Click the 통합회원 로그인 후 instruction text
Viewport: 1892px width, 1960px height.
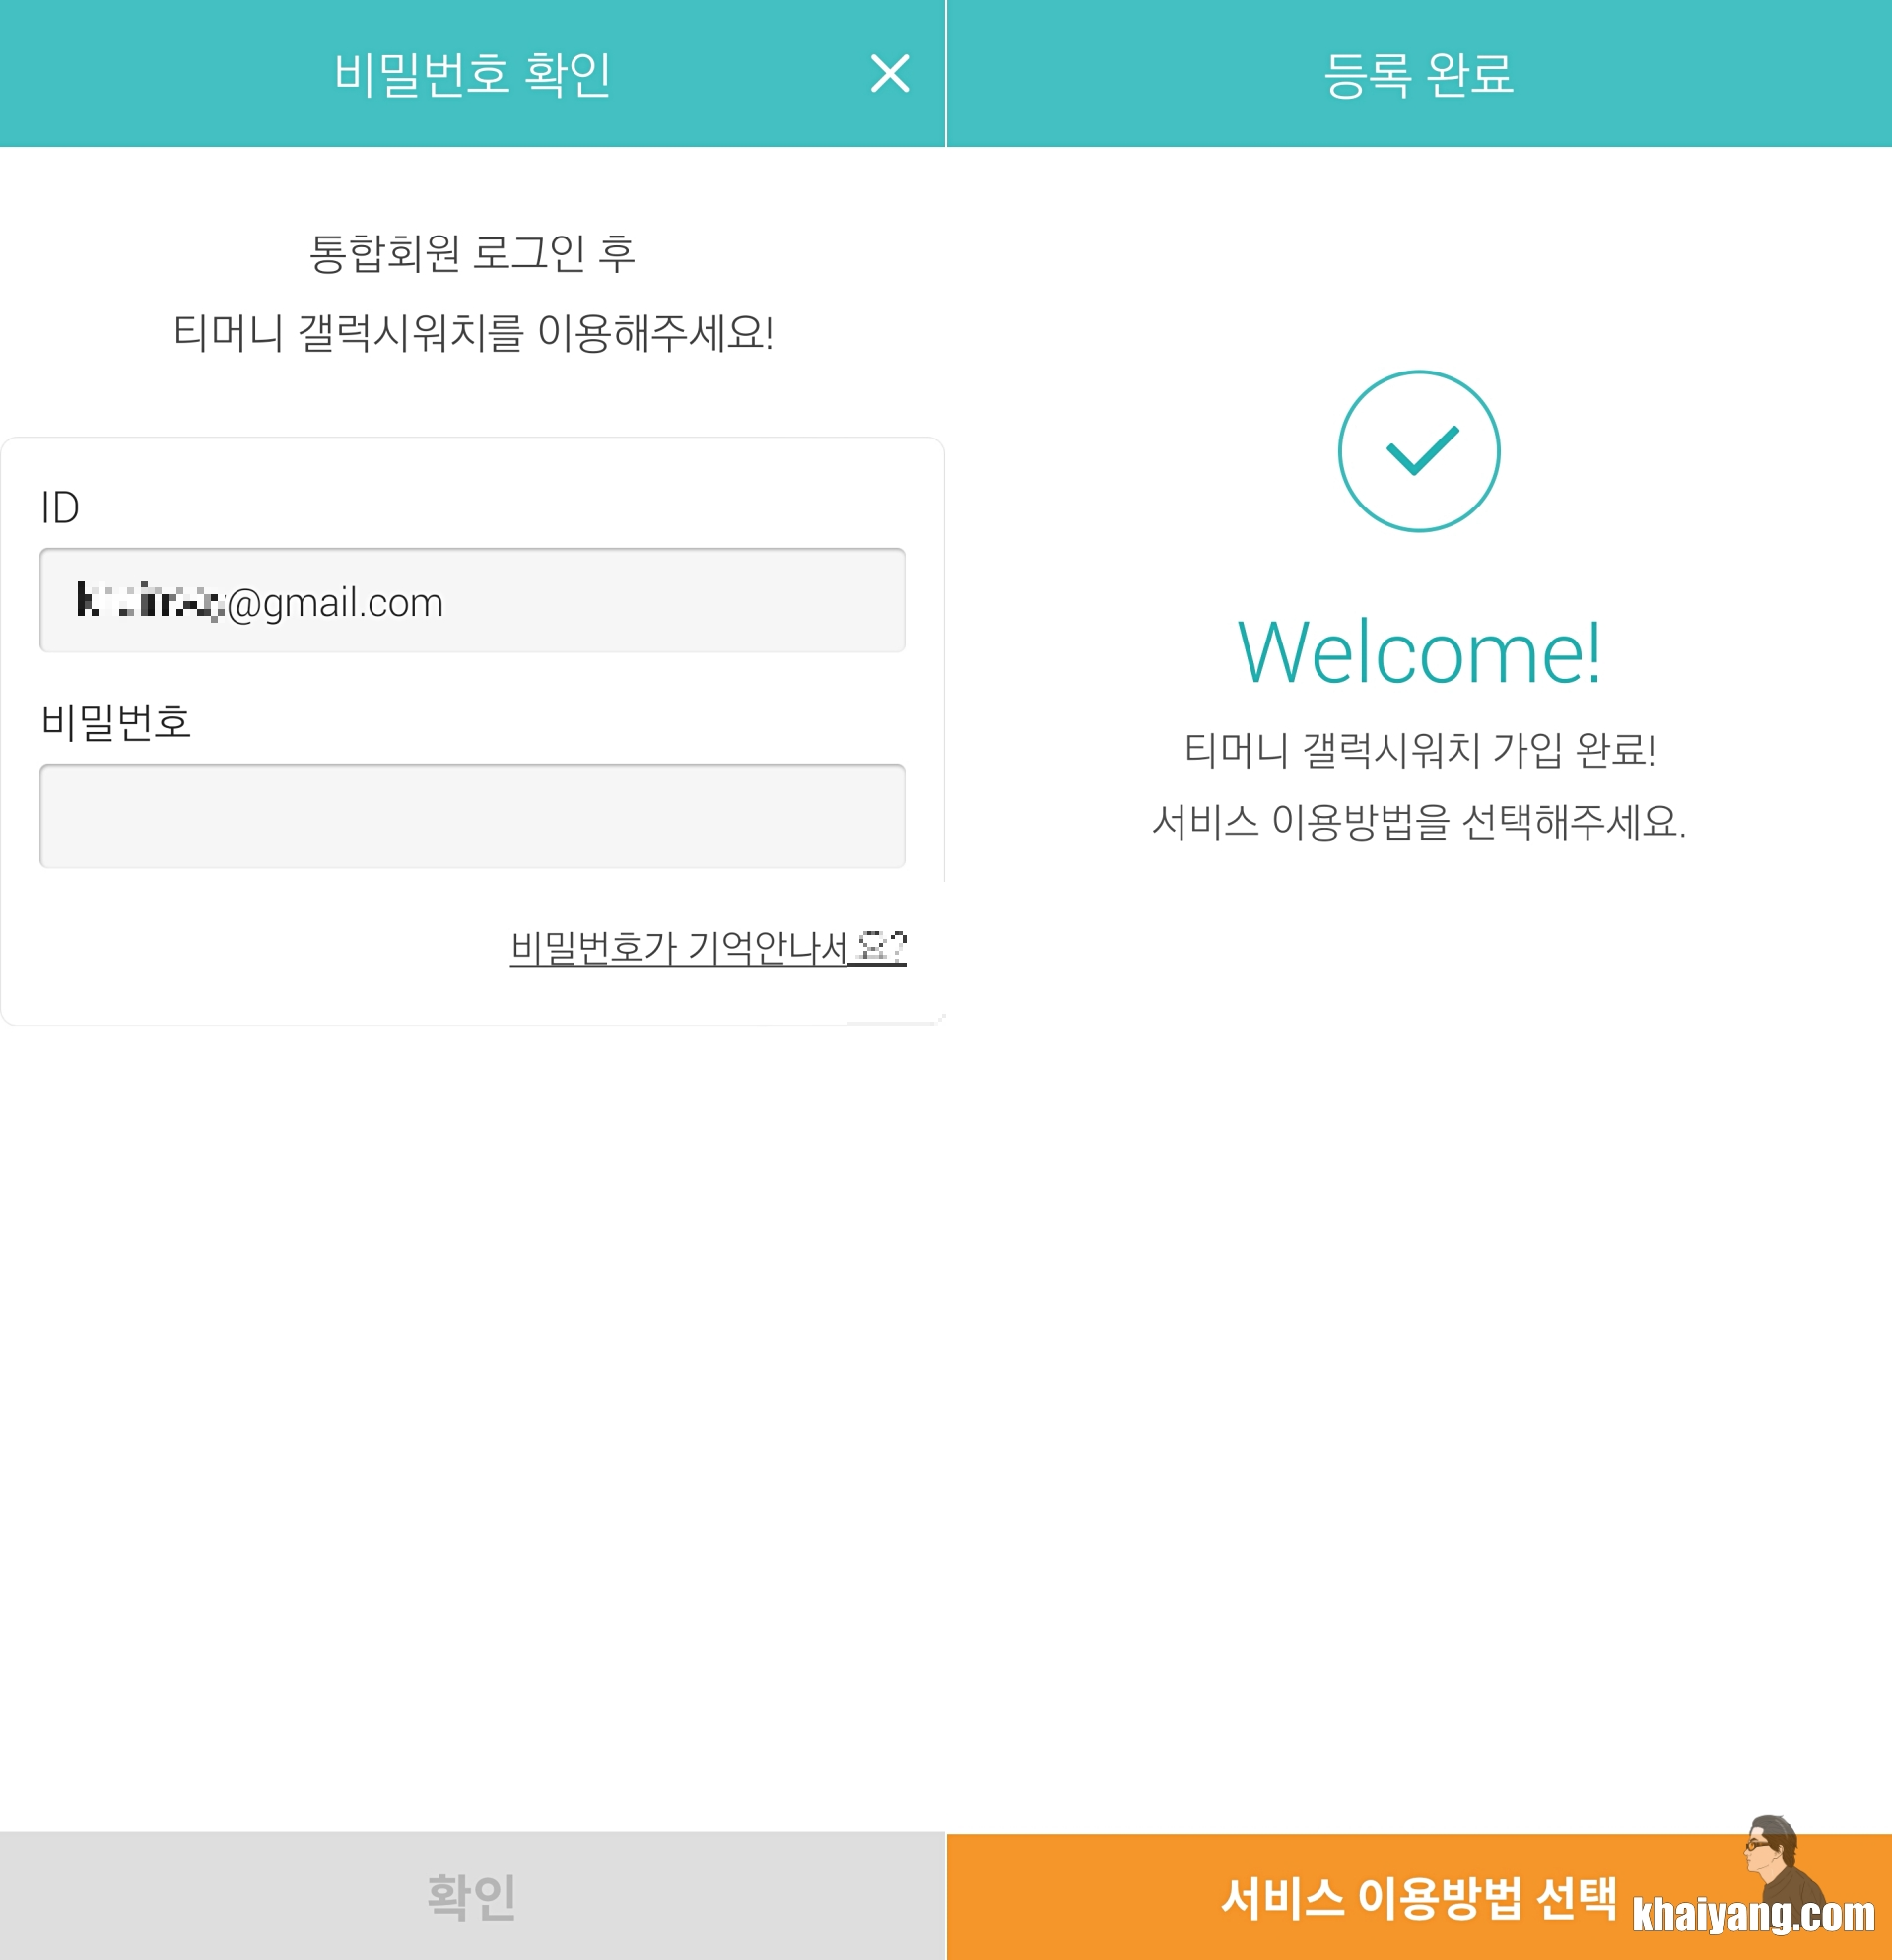pos(472,253)
